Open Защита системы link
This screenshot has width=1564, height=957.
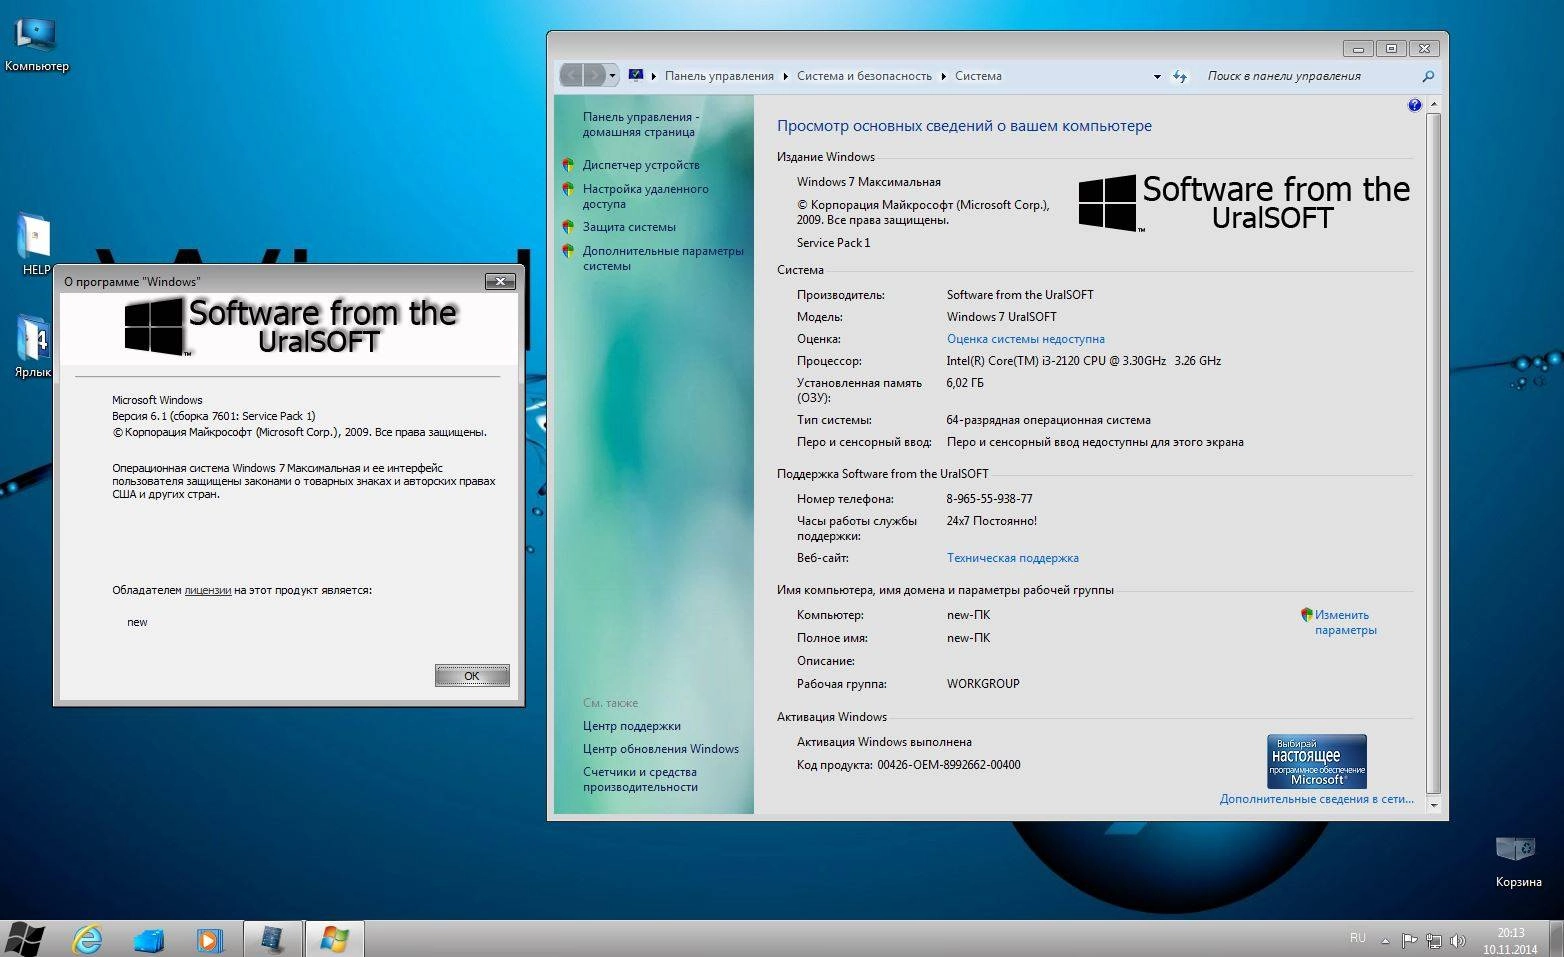(x=629, y=227)
